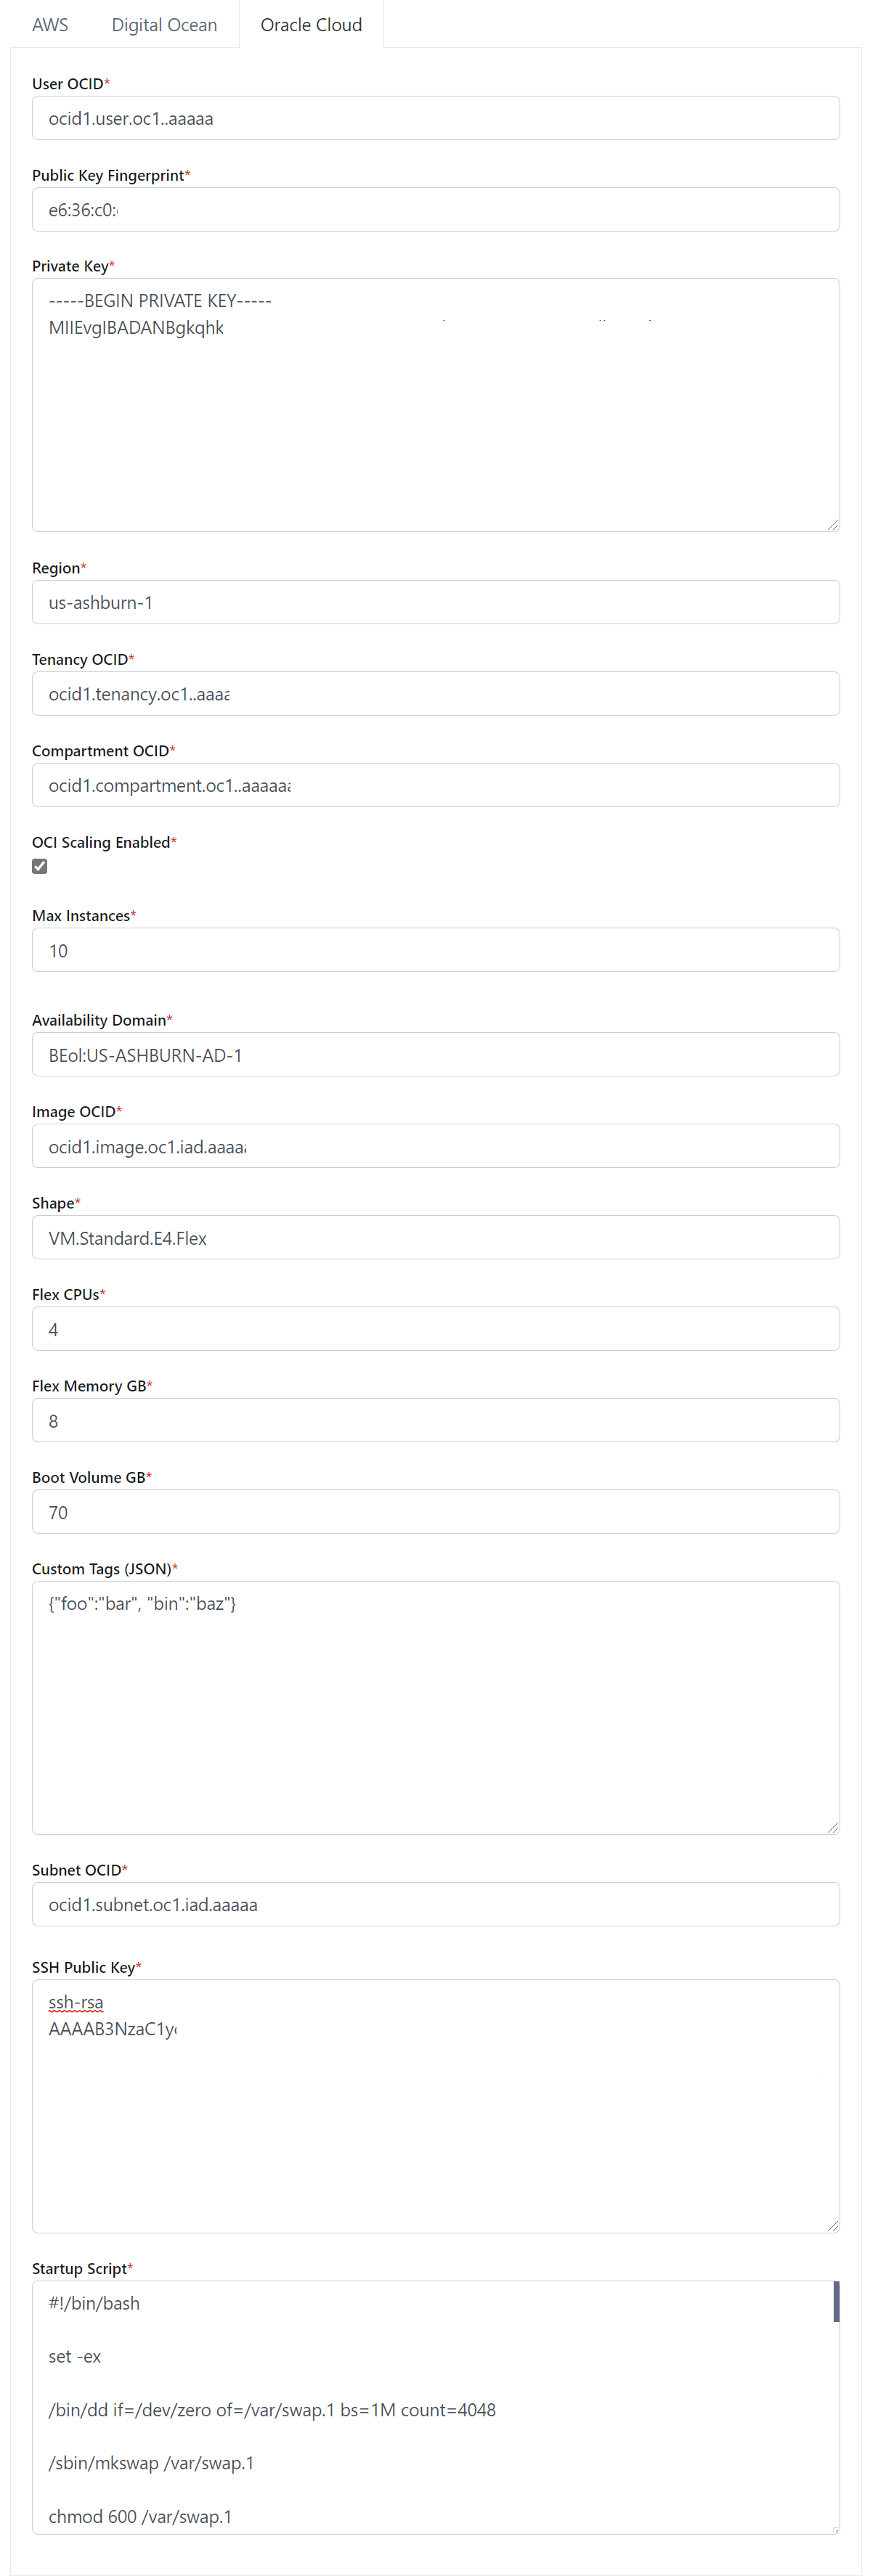Click inside the Private Key text area
878x2576 pixels.
(x=436, y=420)
